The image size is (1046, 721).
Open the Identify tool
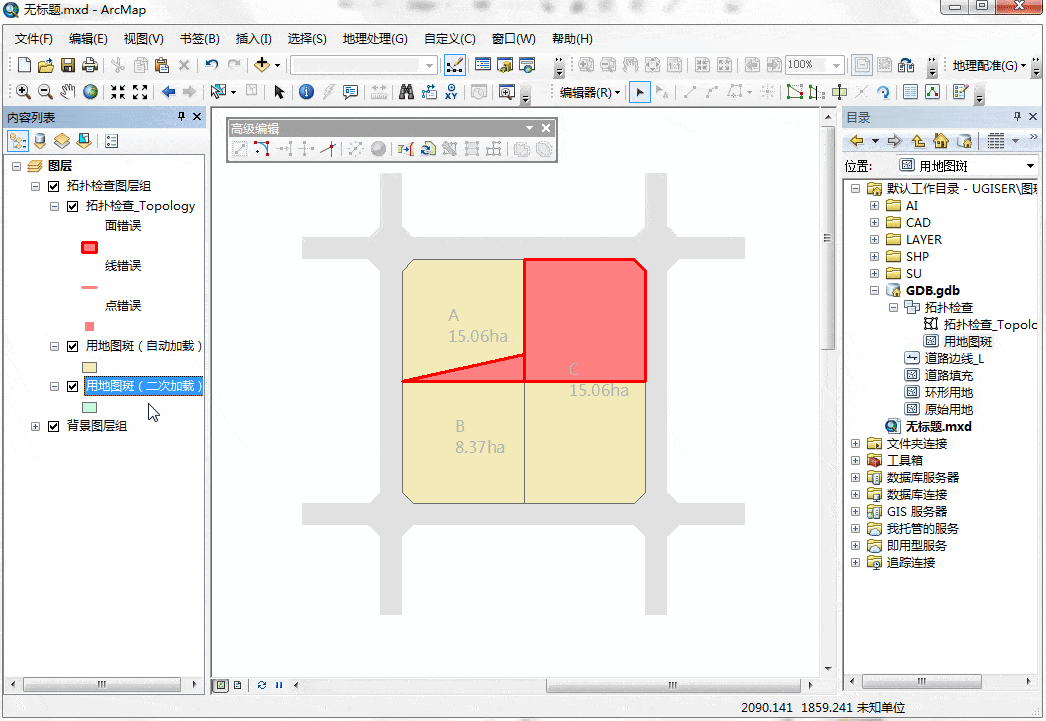point(306,92)
